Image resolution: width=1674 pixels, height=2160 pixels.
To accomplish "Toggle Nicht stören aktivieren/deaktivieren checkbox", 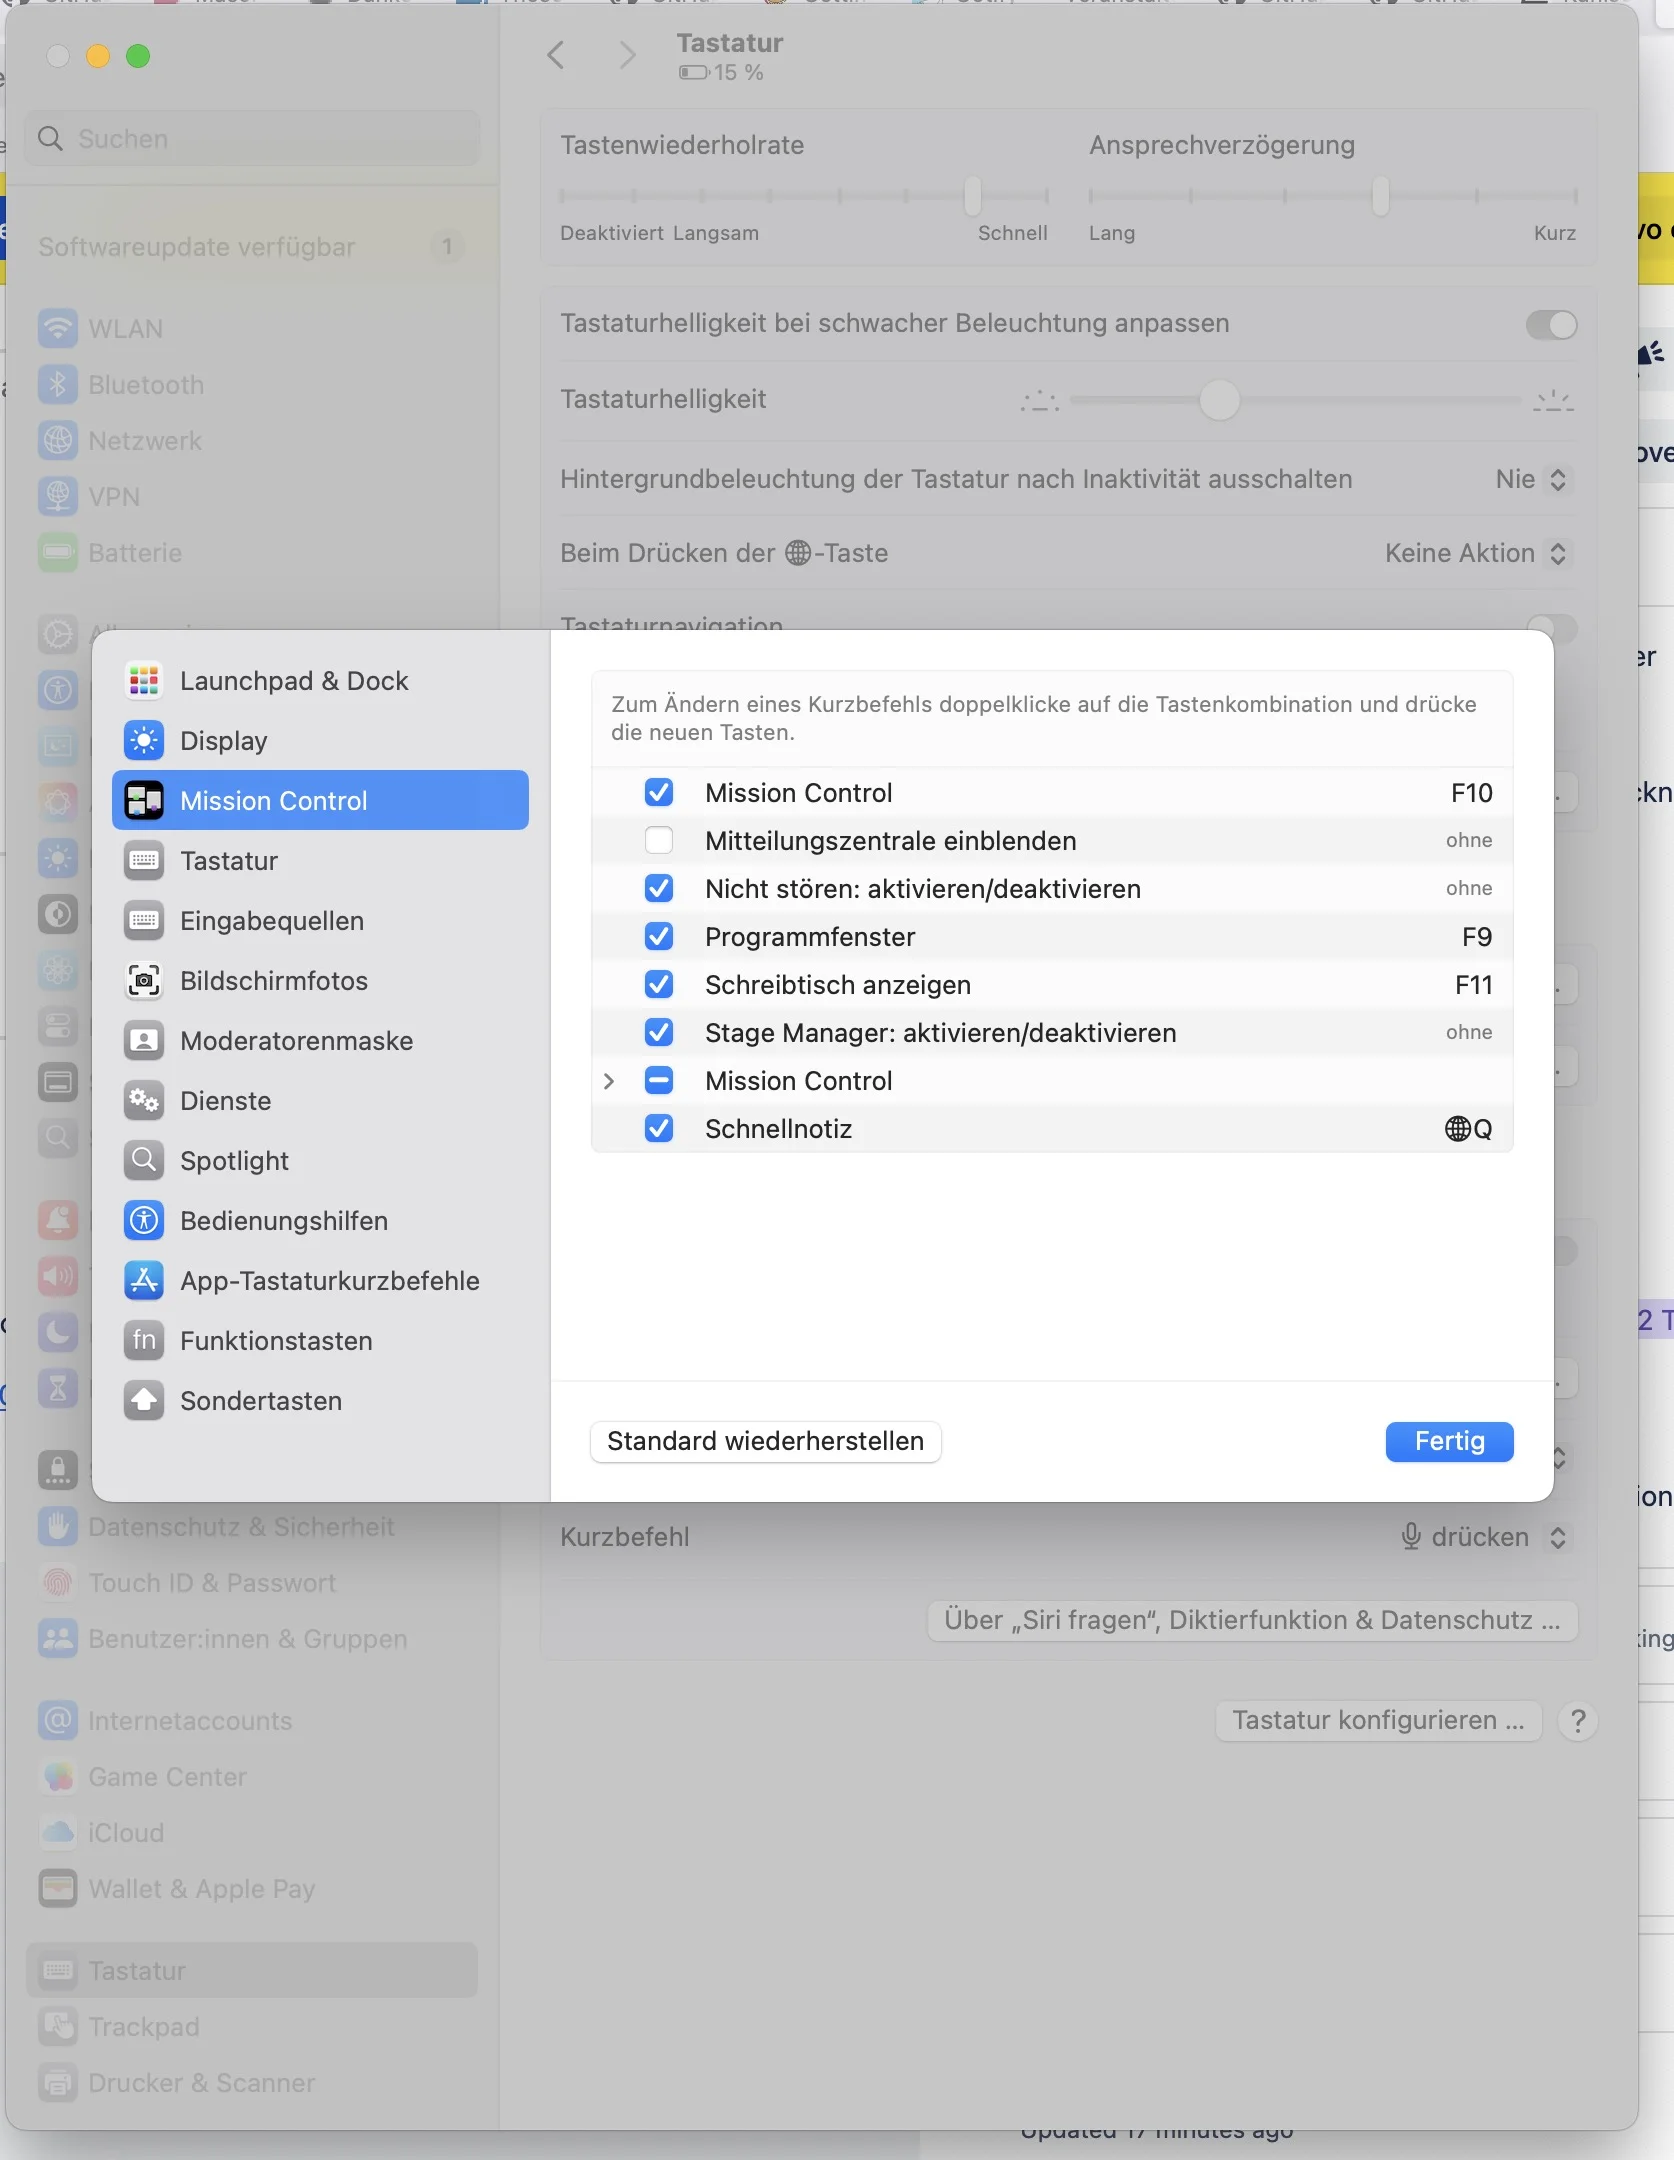I will point(659,889).
